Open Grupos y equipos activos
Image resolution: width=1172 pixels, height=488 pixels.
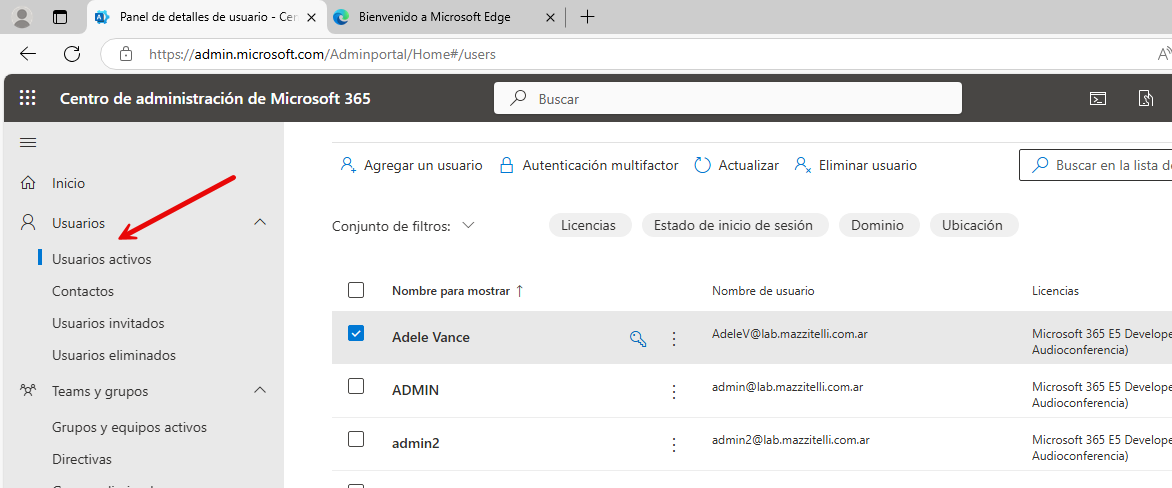(x=129, y=427)
